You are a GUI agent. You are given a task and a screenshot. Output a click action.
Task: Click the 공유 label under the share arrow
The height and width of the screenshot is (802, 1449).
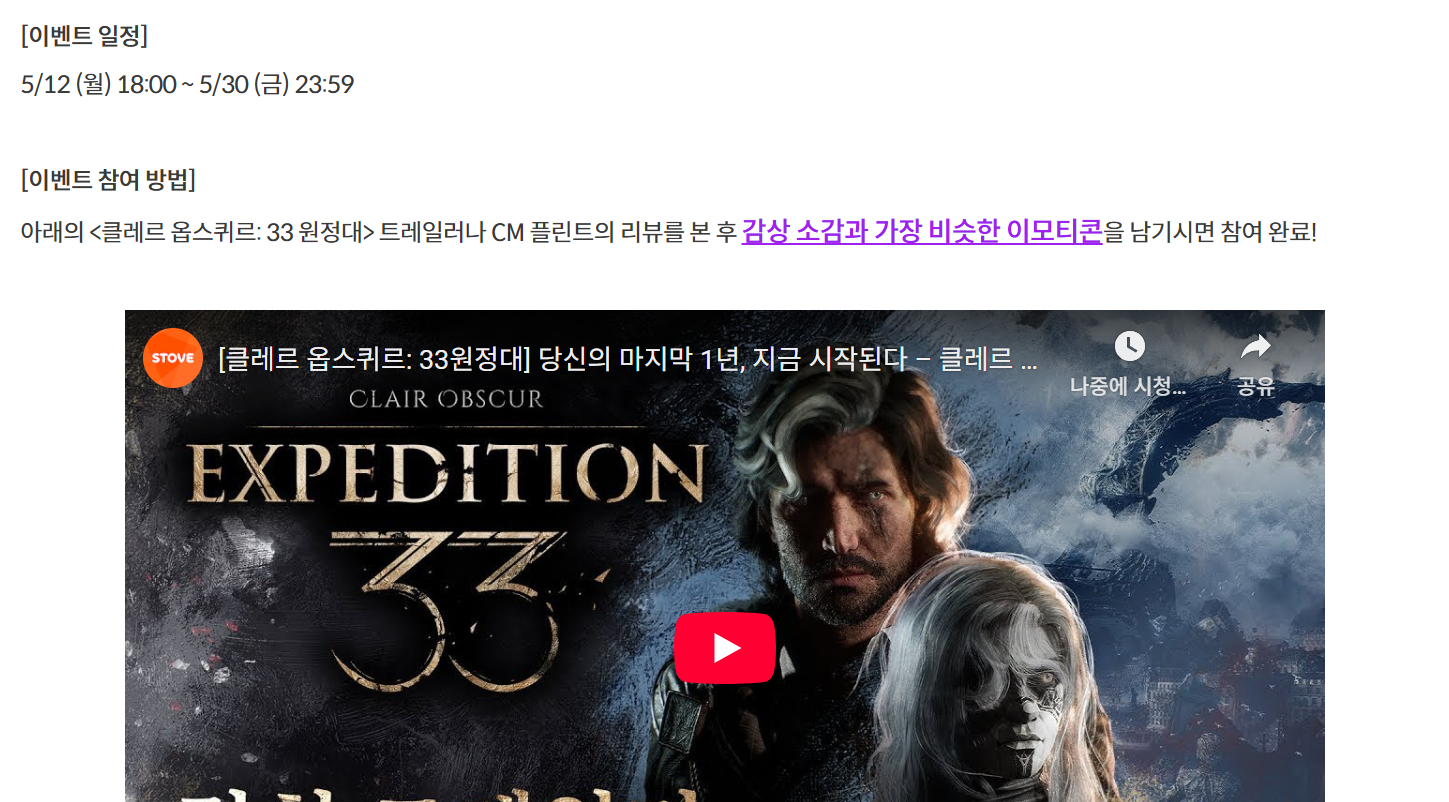(1255, 387)
